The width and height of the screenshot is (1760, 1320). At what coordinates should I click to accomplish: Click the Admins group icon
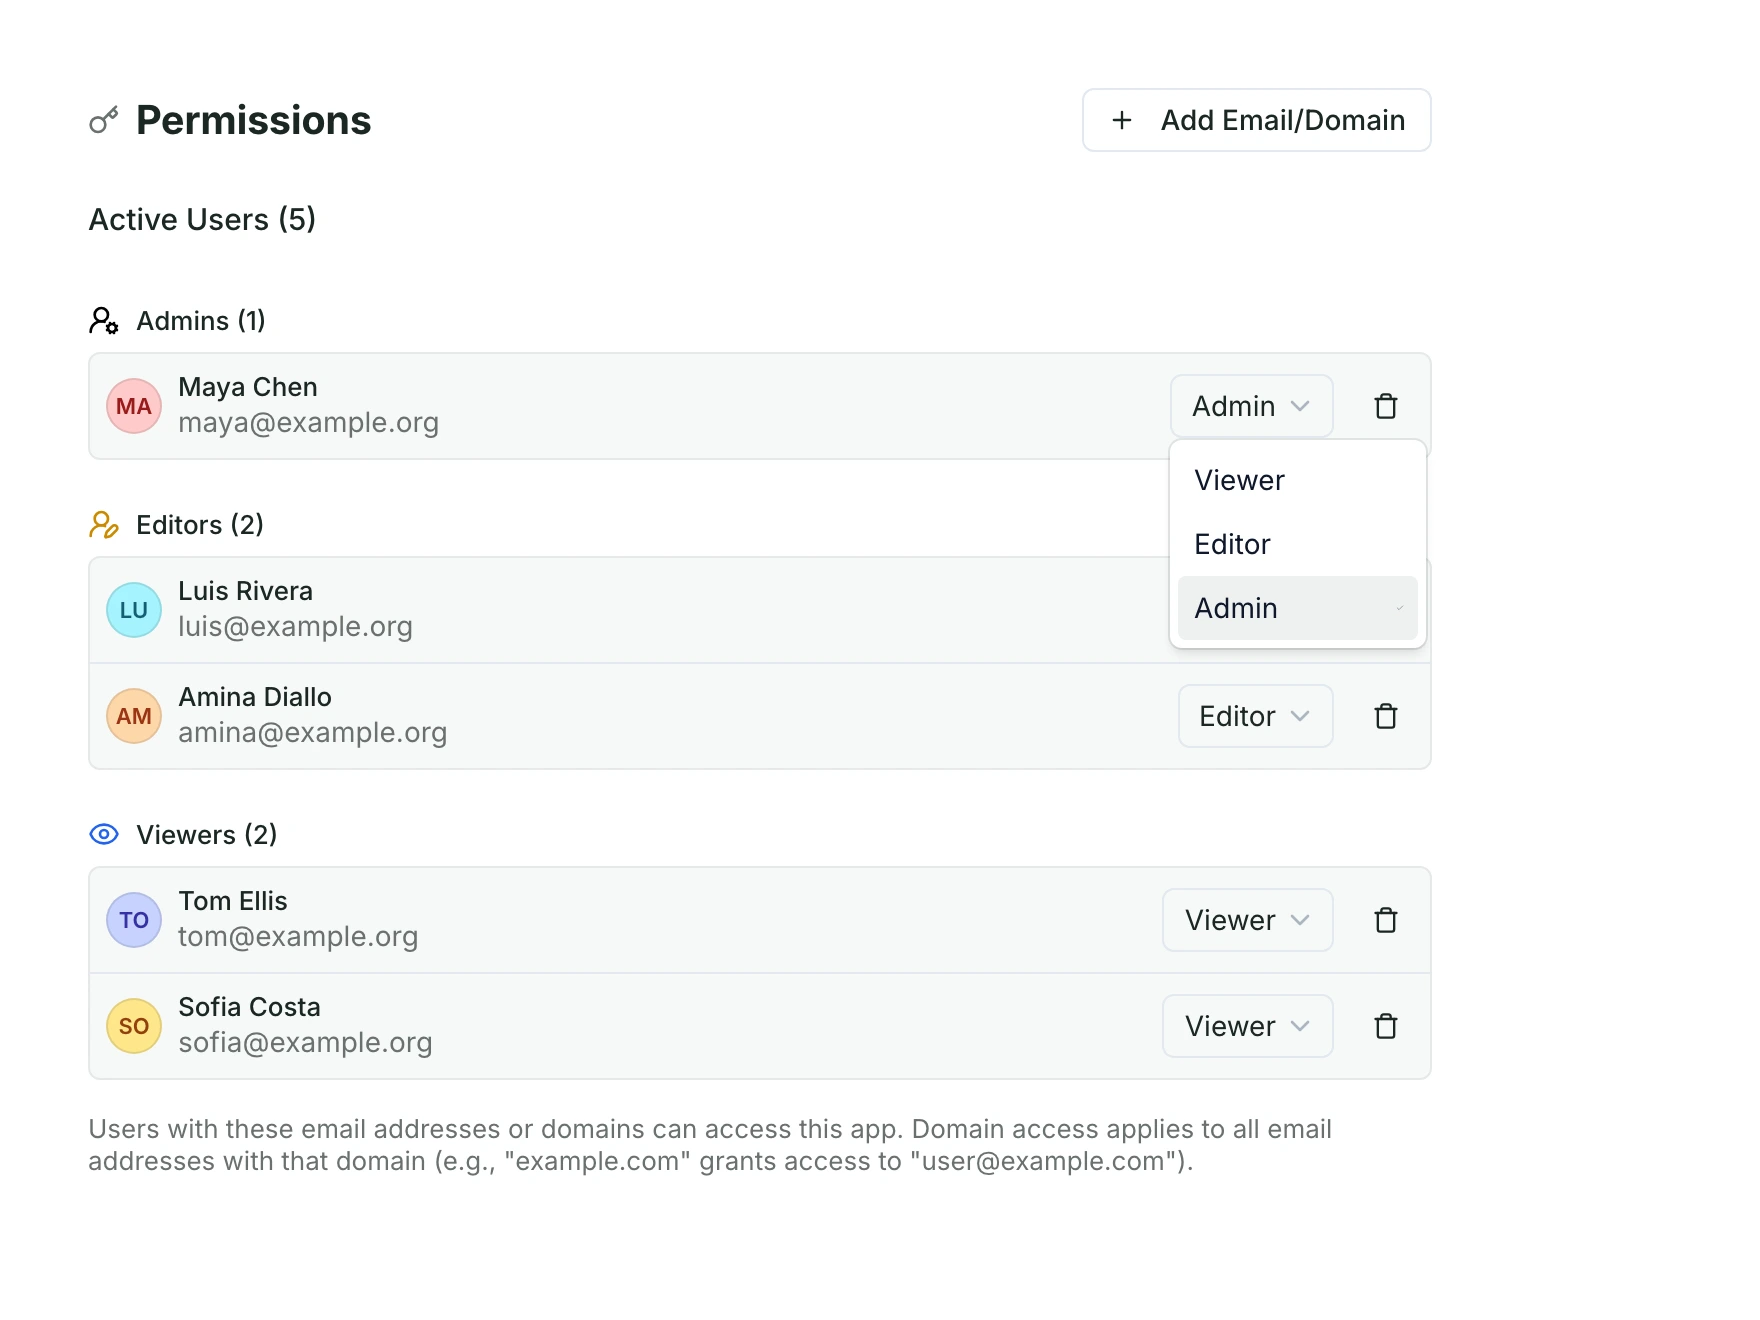104,321
